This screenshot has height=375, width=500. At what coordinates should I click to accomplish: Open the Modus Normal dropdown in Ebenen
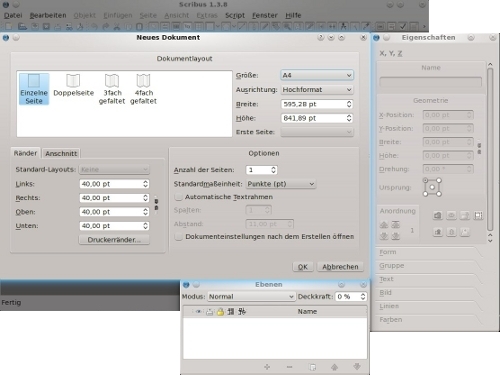251,296
